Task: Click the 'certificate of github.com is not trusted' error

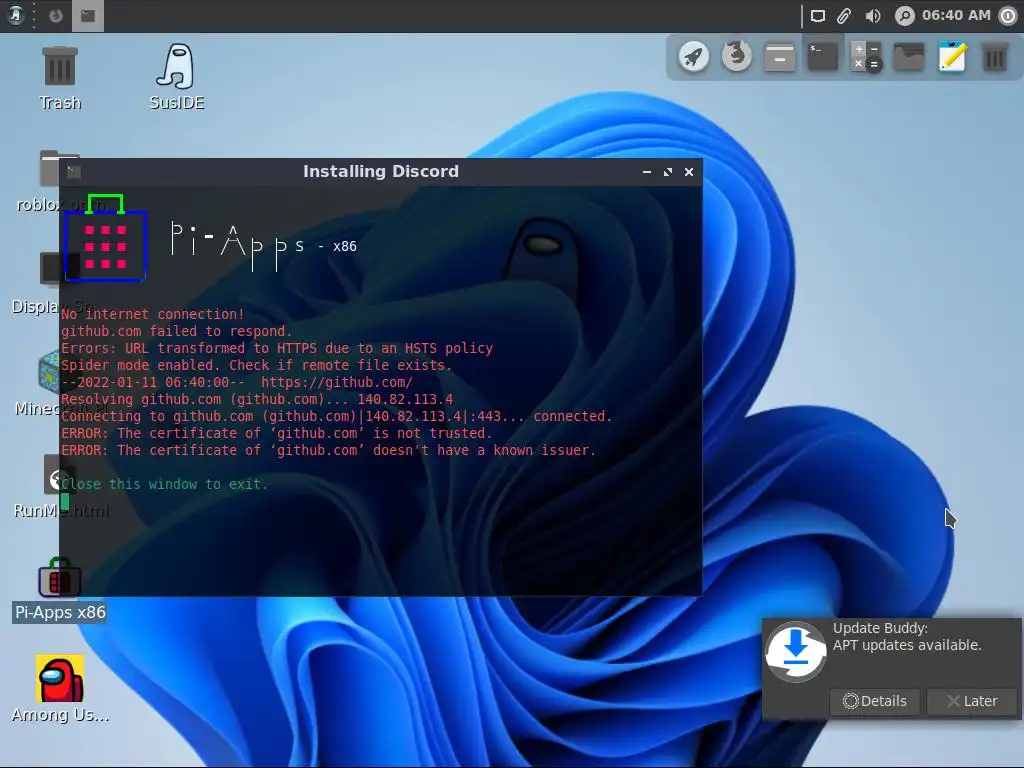Action: 276,433
